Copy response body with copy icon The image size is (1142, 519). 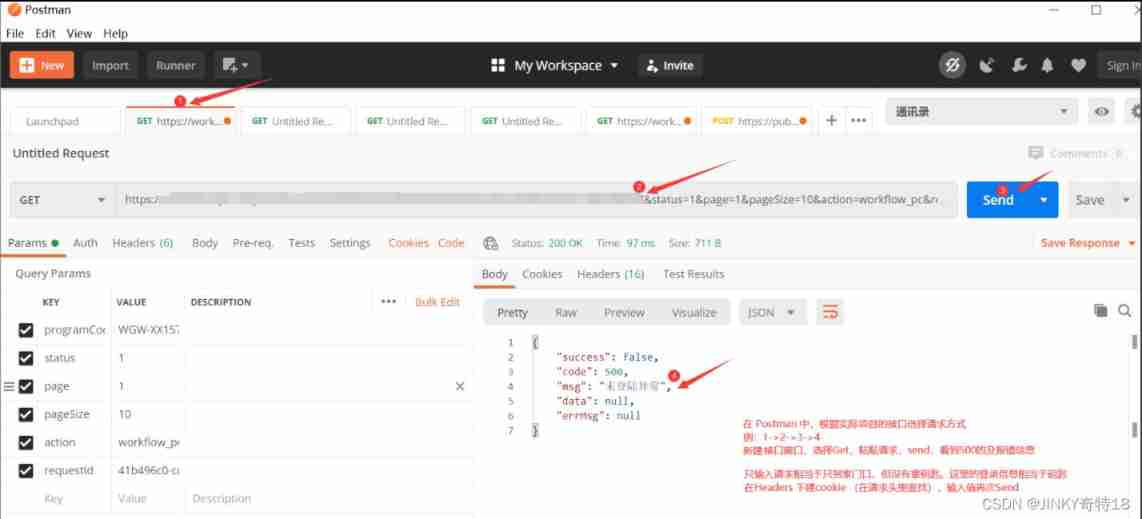1101,311
